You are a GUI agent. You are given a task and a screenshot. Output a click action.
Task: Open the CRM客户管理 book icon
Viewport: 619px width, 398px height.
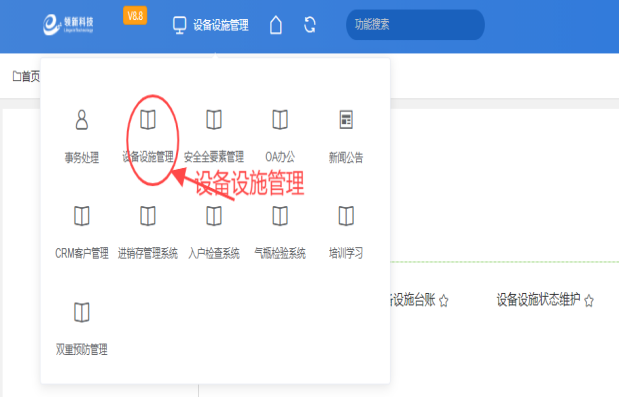(x=82, y=216)
